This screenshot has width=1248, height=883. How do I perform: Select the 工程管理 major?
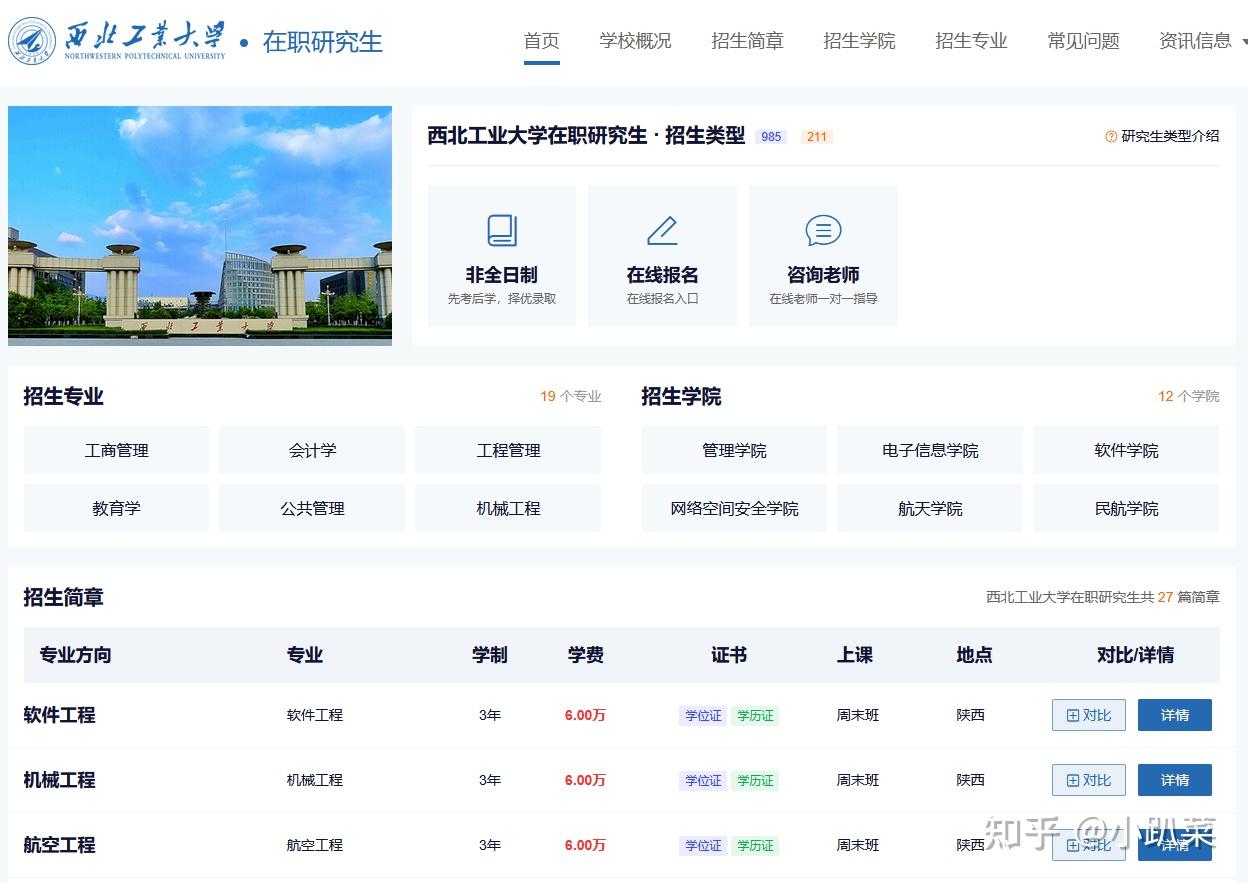[508, 451]
